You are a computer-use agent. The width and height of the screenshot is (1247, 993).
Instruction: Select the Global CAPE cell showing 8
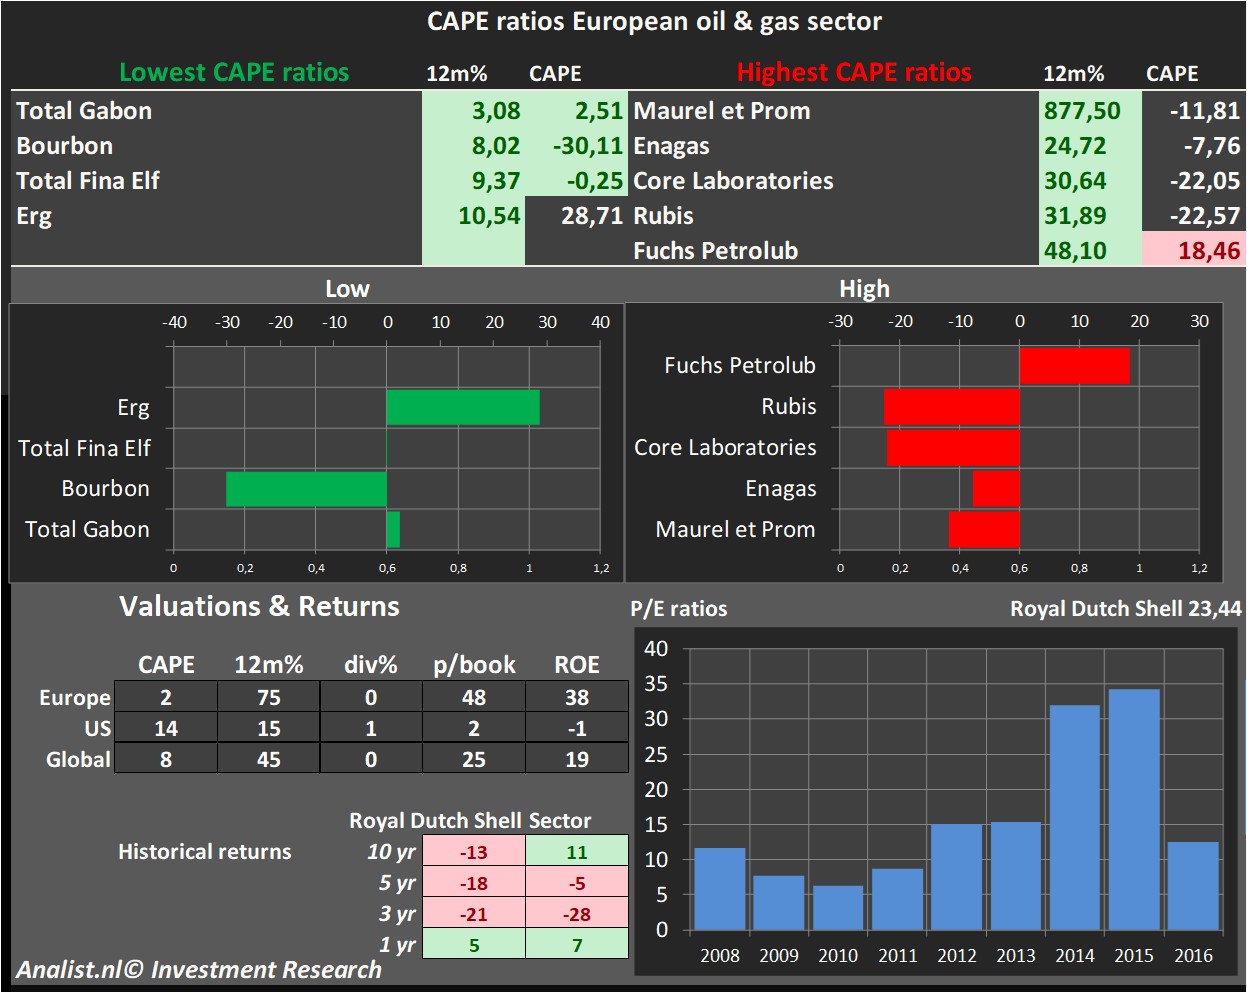click(166, 759)
